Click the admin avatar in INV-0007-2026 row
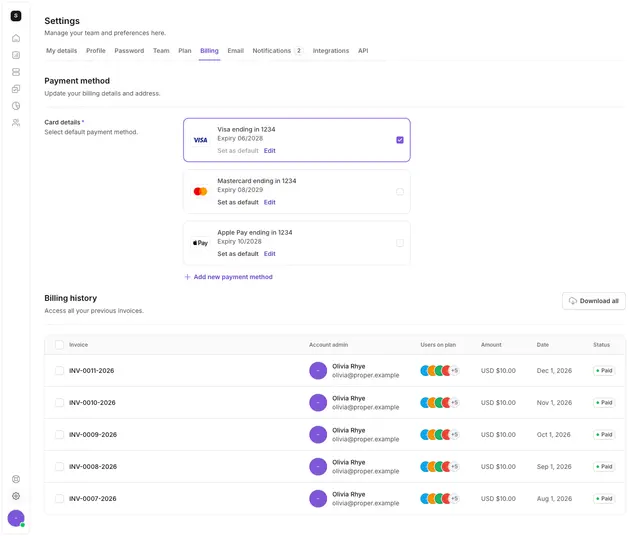This screenshot has width=640, height=536. (318, 499)
